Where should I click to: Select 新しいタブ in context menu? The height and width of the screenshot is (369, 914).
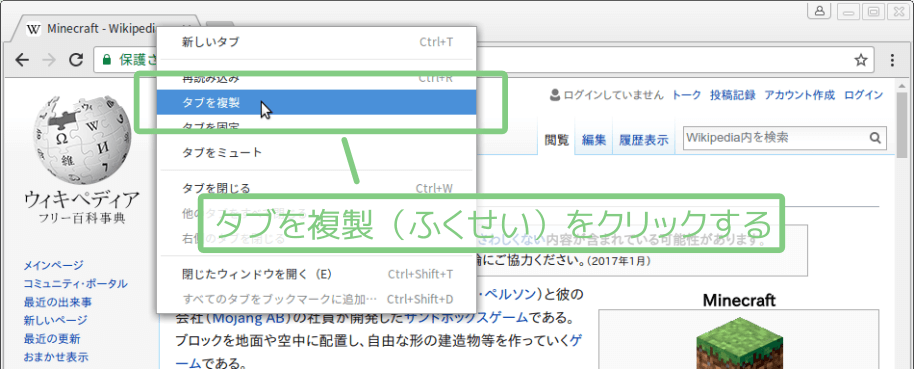(x=317, y=42)
